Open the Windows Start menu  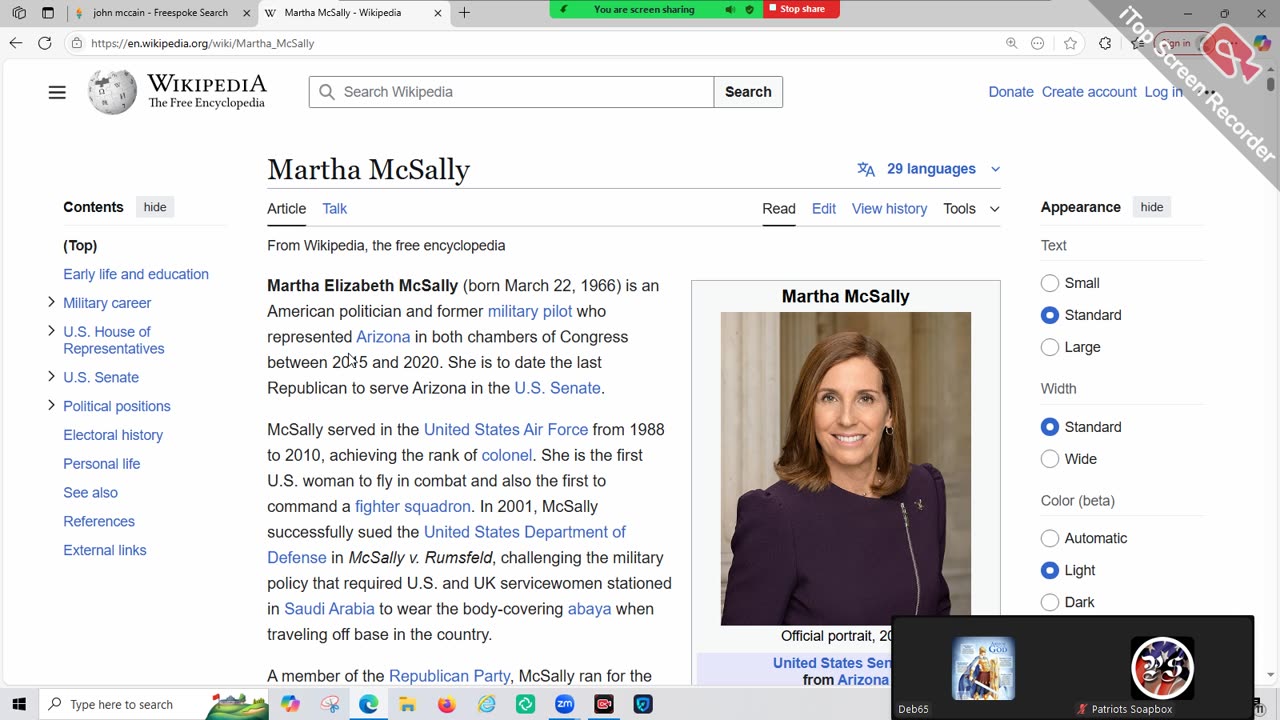coord(18,704)
